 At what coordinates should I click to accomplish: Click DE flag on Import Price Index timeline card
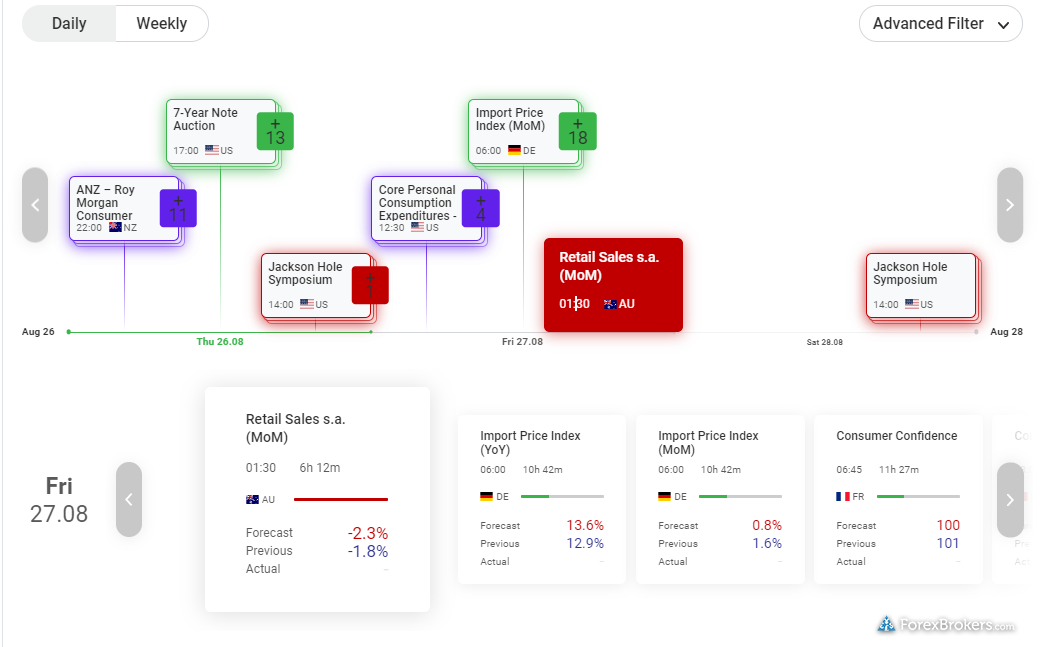pos(514,150)
